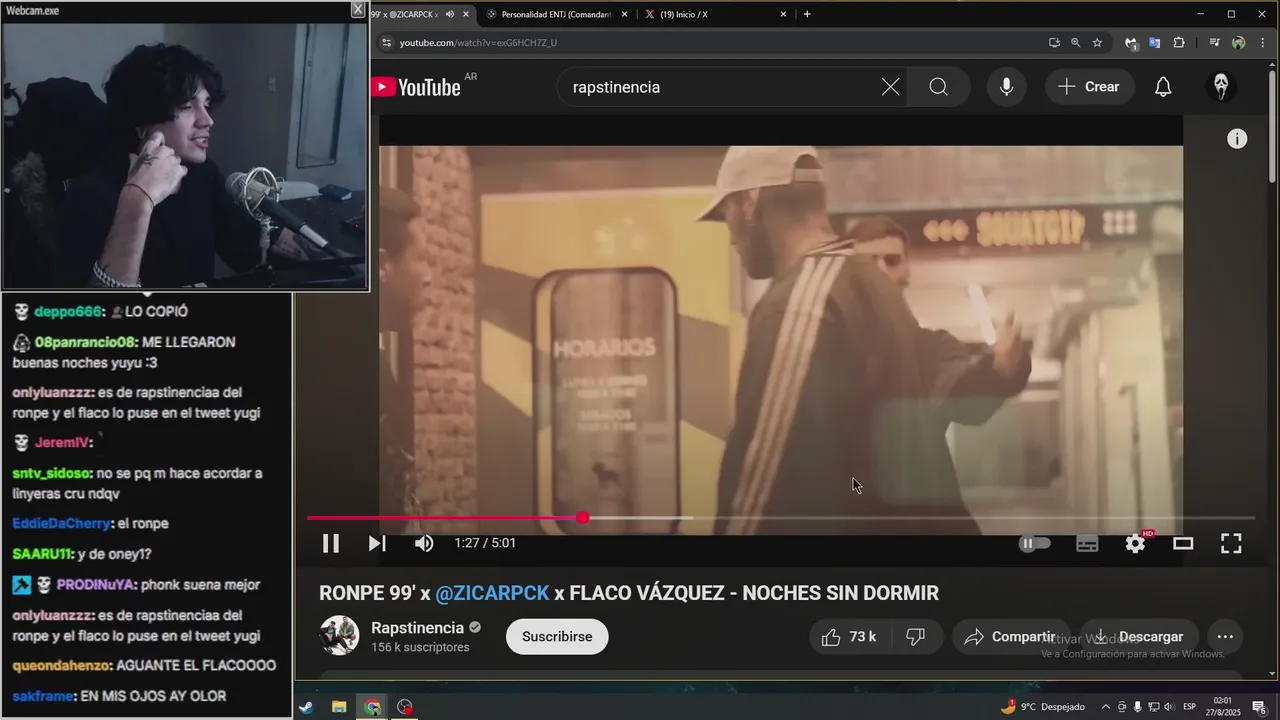The height and width of the screenshot is (720, 1280).
Task: Open the media control toolbar icon
Action: pyautogui.click(x=1214, y=43)
